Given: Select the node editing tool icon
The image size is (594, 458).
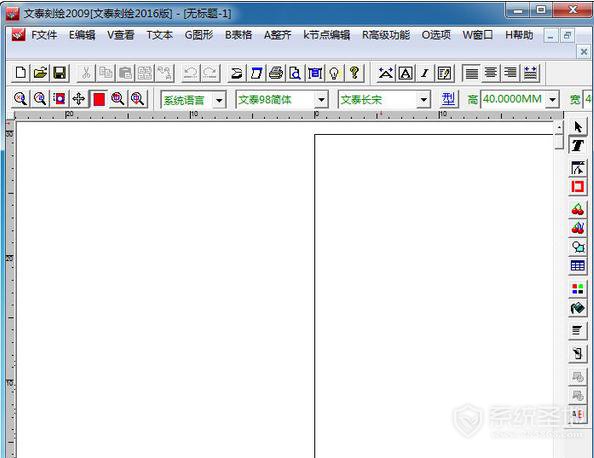Looking at the screenshot, I should click(577, 167).
